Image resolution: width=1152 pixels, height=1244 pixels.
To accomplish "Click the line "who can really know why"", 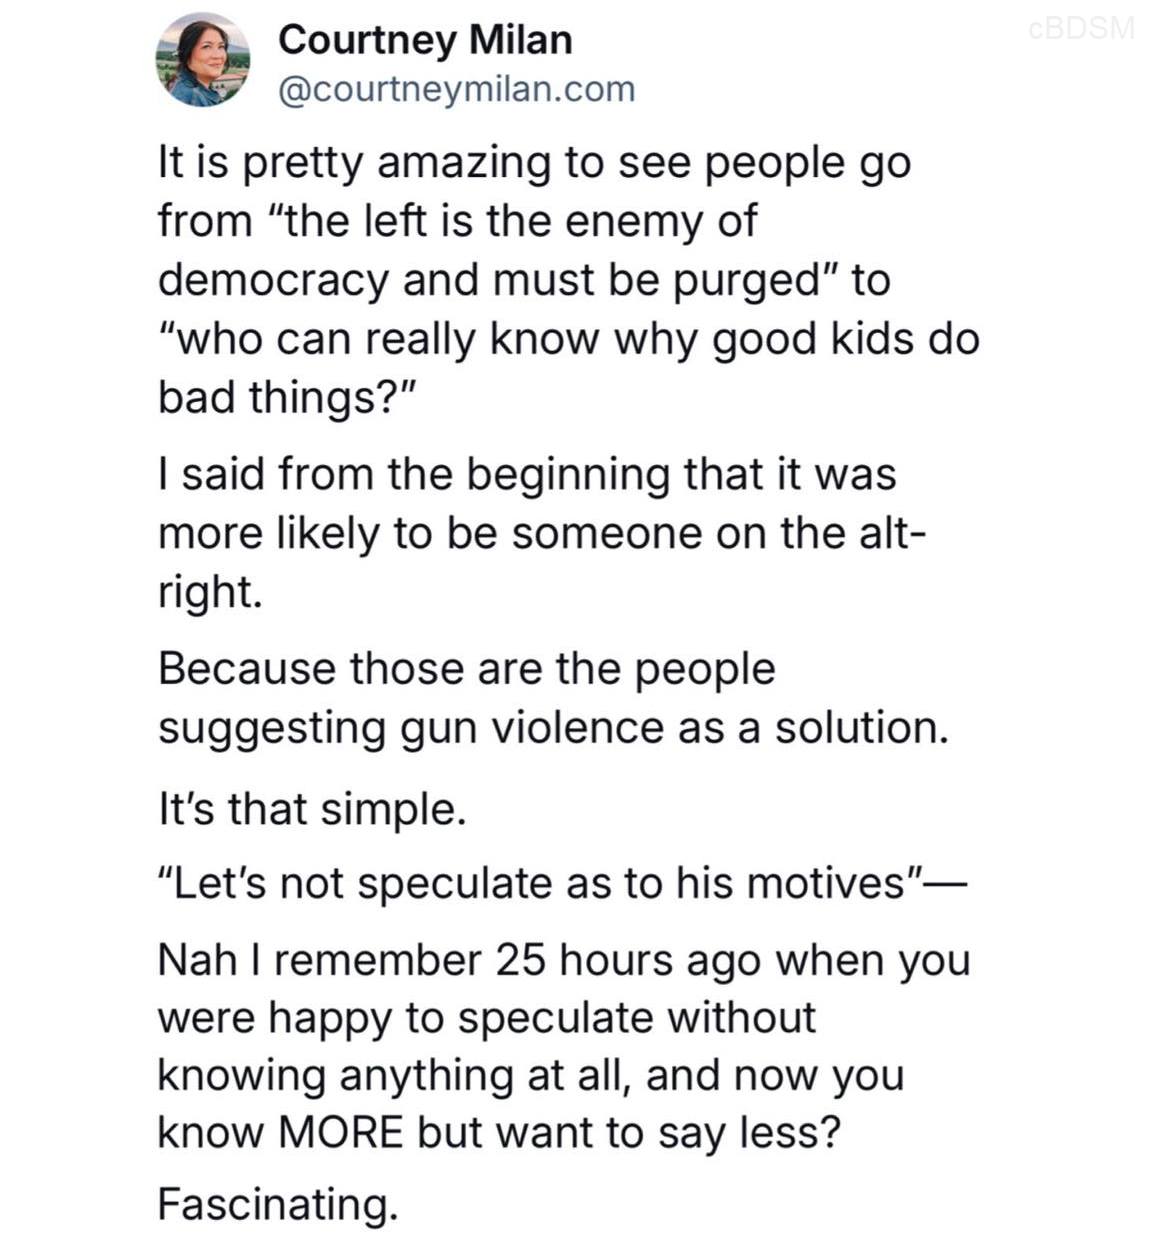I will pyautogui.click(x=568, y=339).
